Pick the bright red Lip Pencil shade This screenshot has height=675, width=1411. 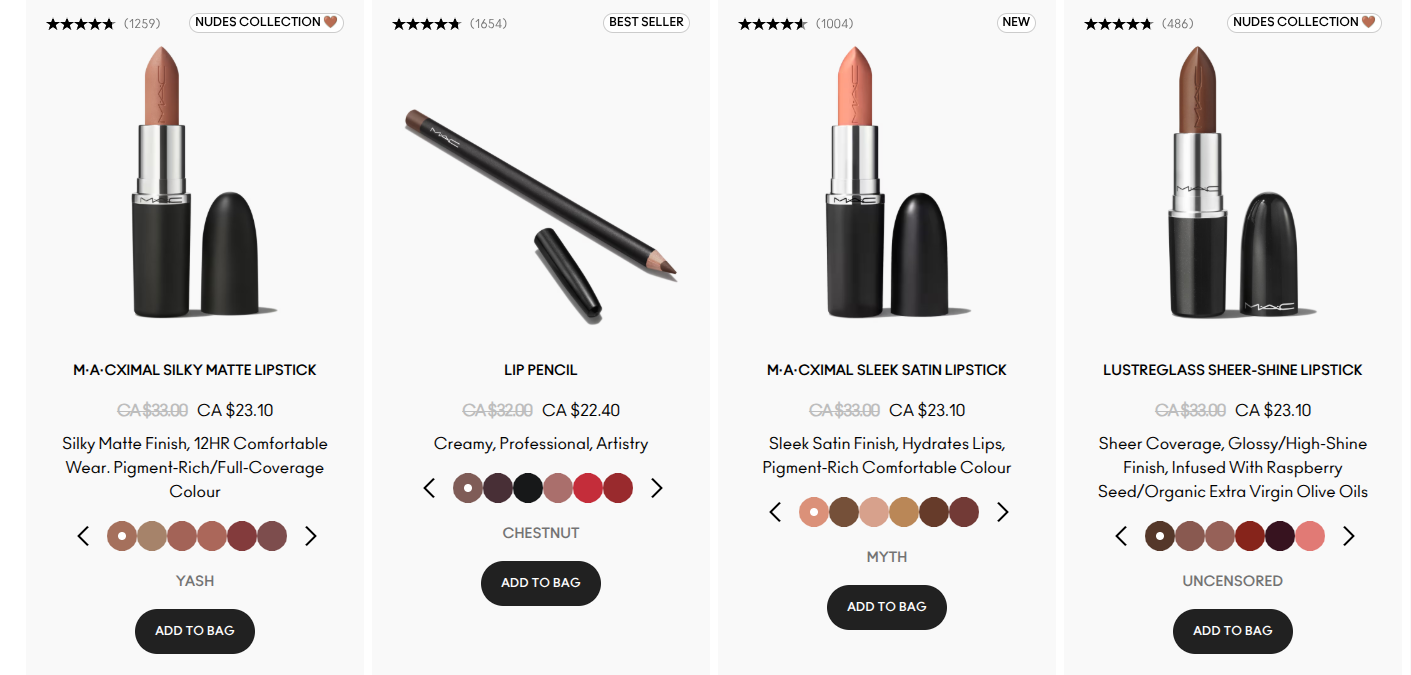coord(588,488)
